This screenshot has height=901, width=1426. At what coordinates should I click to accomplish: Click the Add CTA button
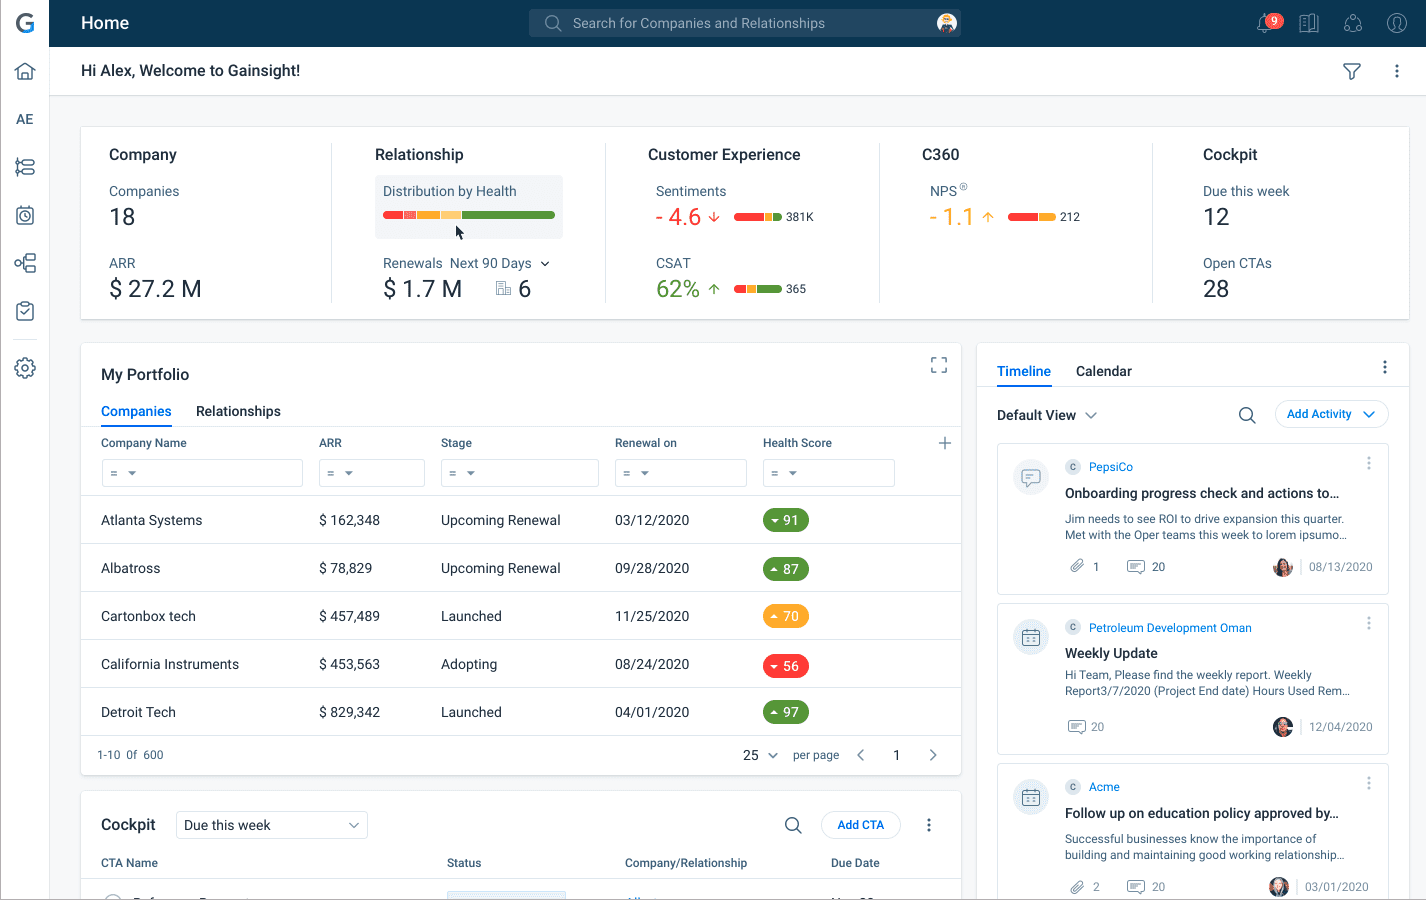click(860, 825)
